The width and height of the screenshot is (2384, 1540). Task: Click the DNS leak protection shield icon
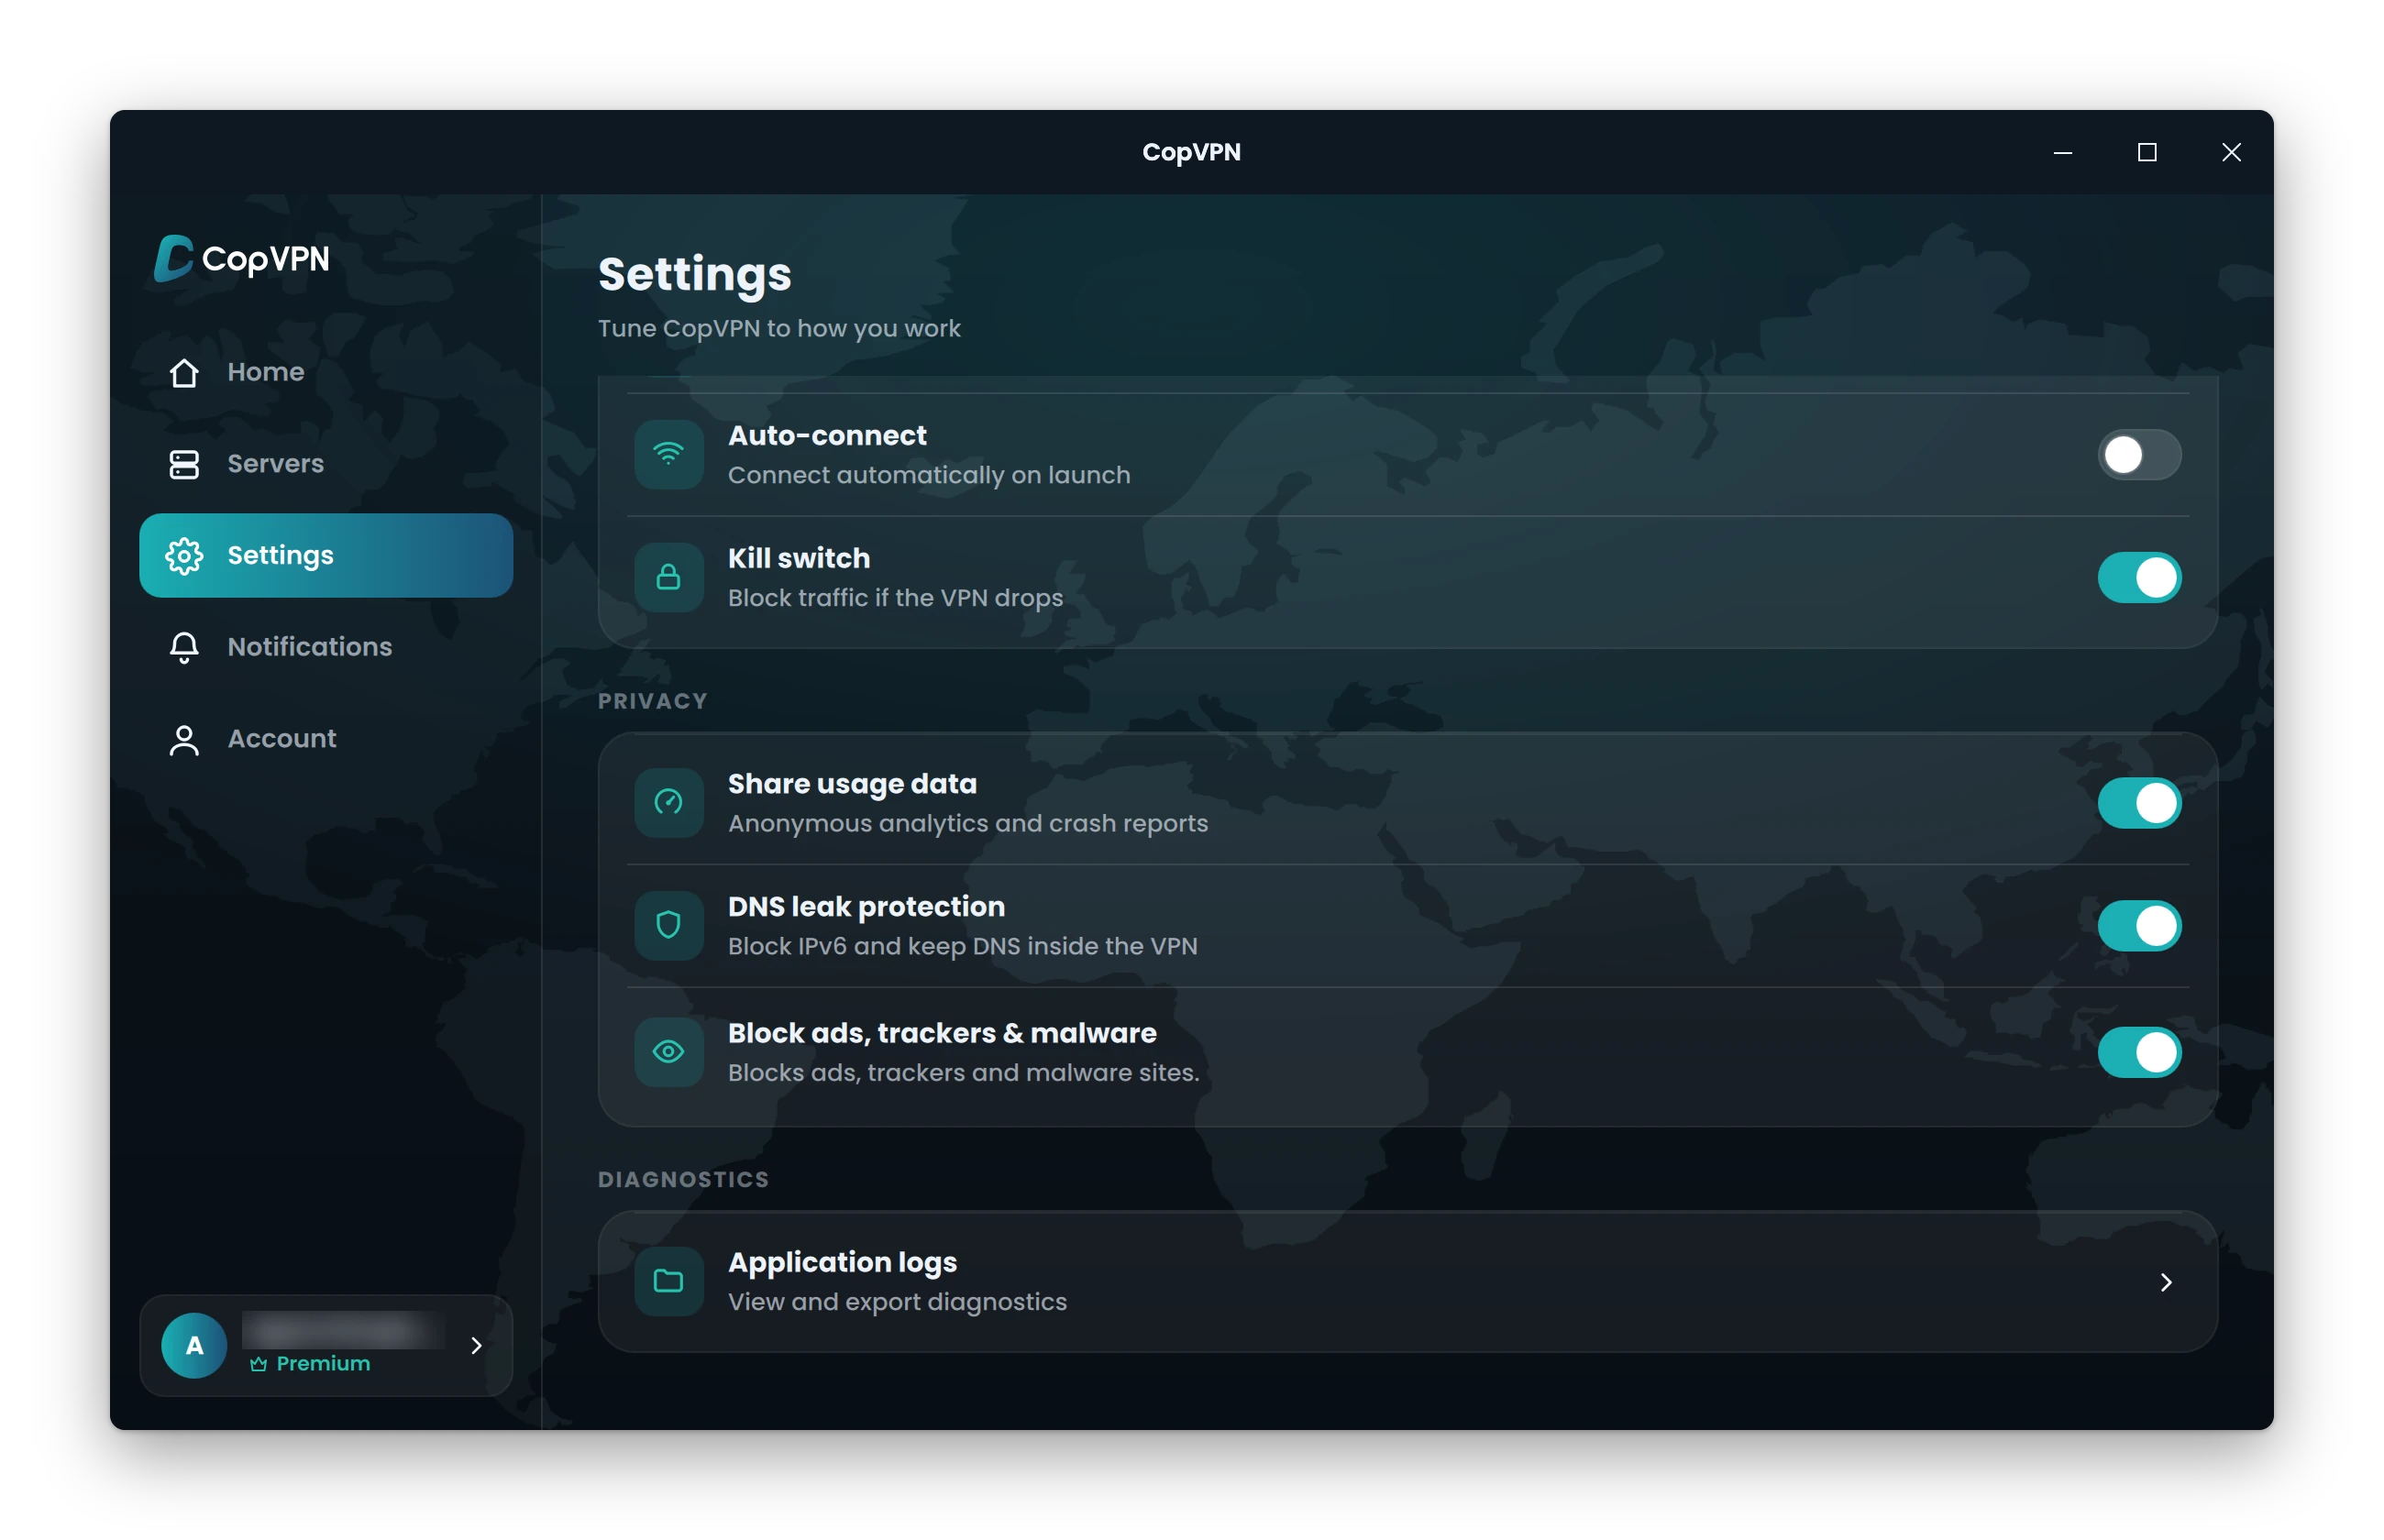click(x=669, y=926)
